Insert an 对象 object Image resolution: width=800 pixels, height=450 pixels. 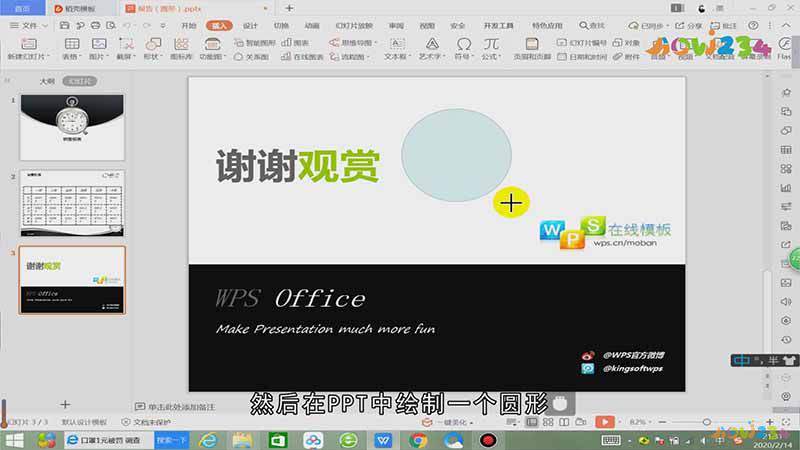click(x=626, y=43)
